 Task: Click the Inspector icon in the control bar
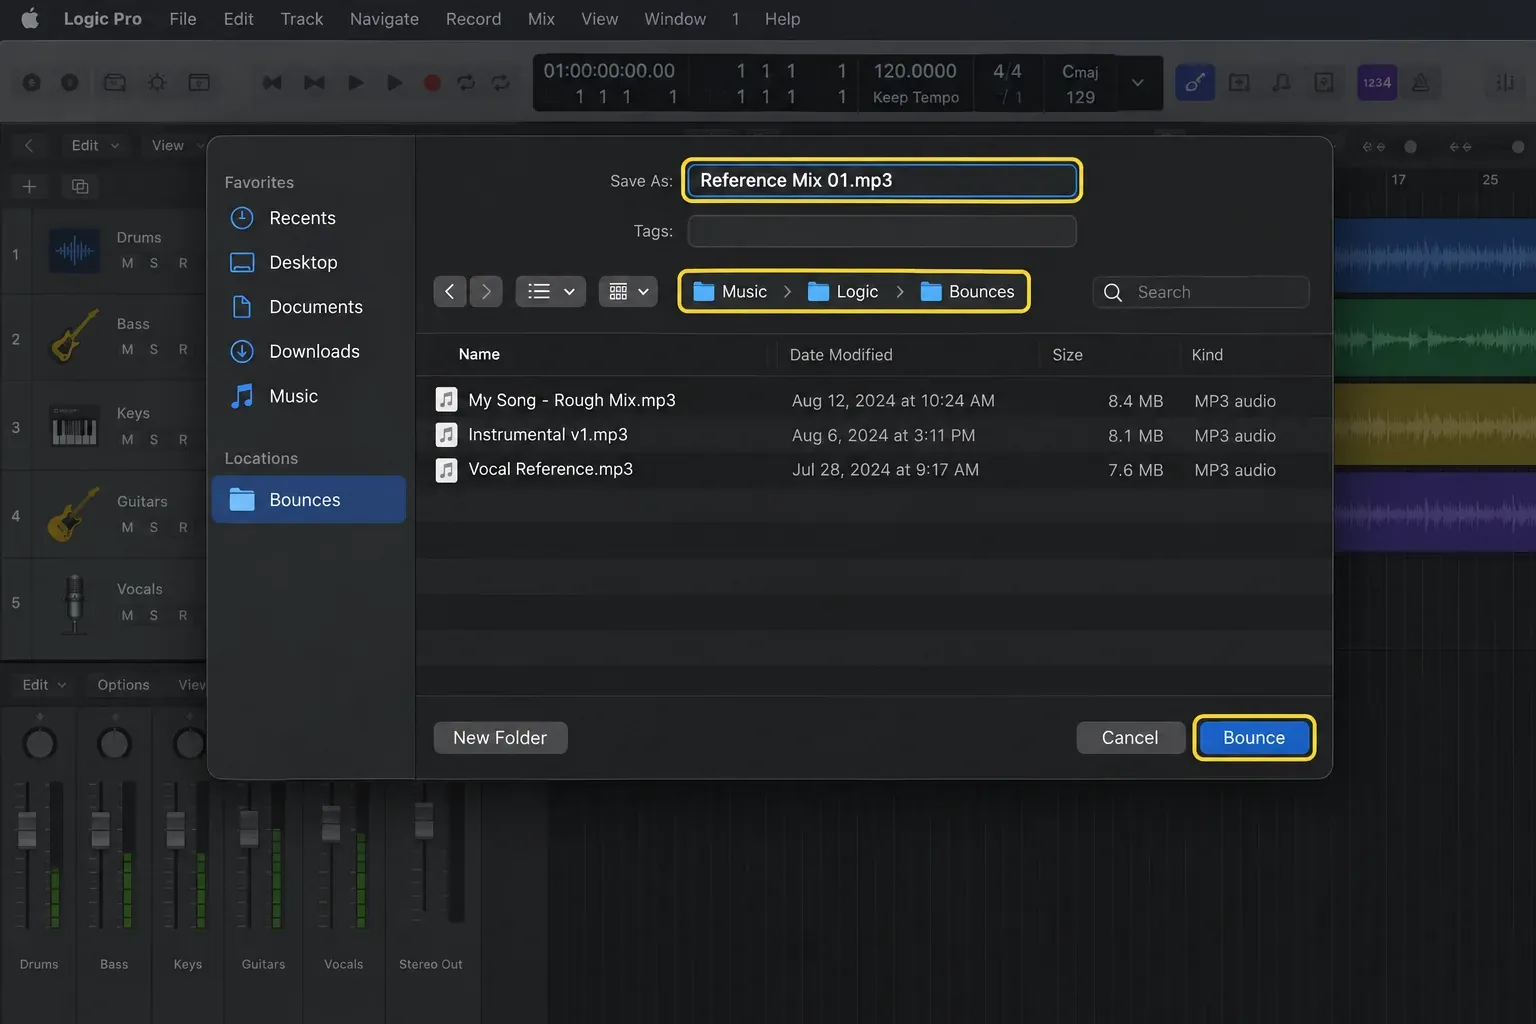tap(70, 83)
